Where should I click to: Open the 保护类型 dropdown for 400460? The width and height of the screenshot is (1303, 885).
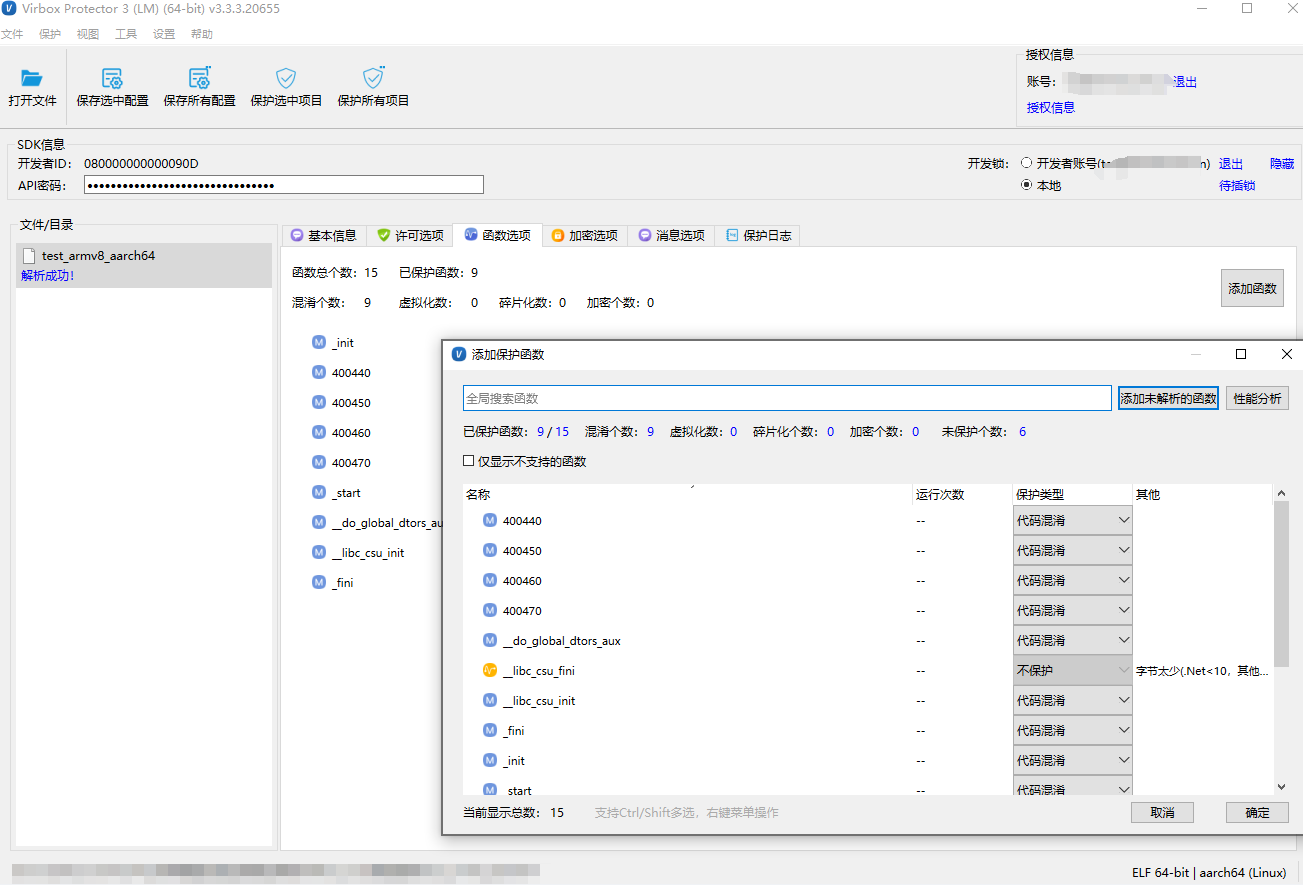coord(1073,580)
